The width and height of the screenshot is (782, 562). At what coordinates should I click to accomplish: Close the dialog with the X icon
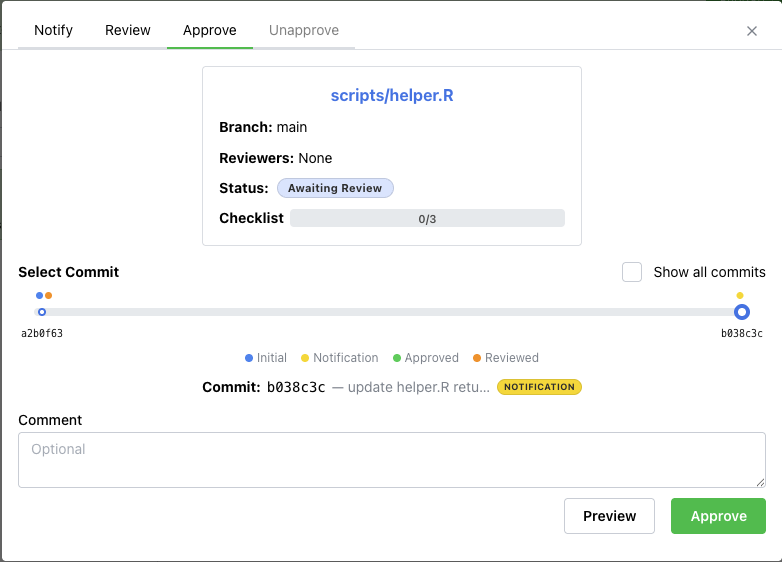click(x=752, y=31)
